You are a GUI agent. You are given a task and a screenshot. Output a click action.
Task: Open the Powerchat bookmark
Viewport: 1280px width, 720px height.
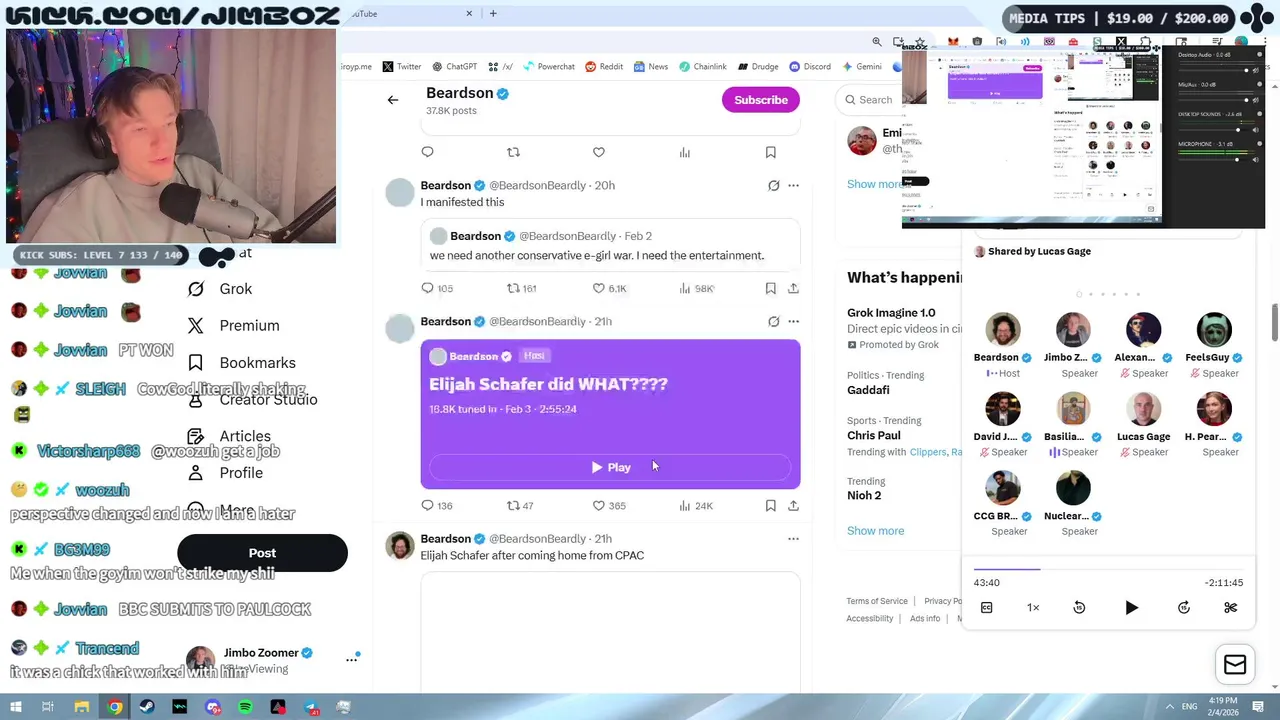pyautogui.click(x=548, y=67)
